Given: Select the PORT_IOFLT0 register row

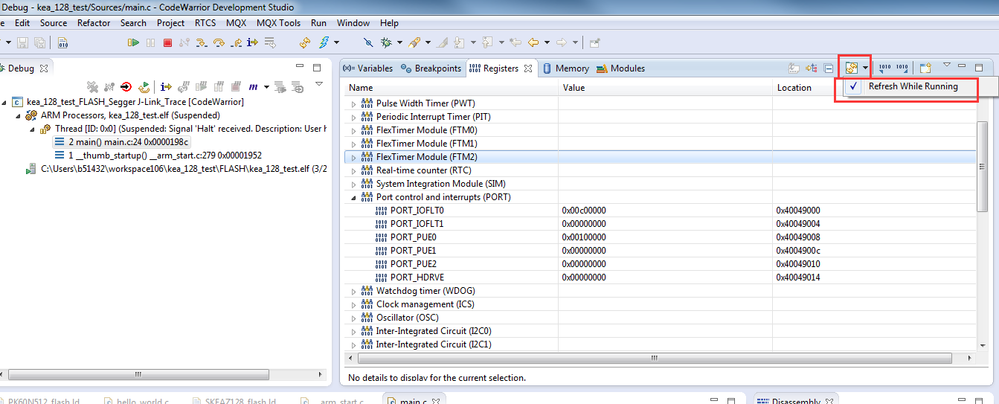Looking at the screenshot, I should [x=661, y=210].
